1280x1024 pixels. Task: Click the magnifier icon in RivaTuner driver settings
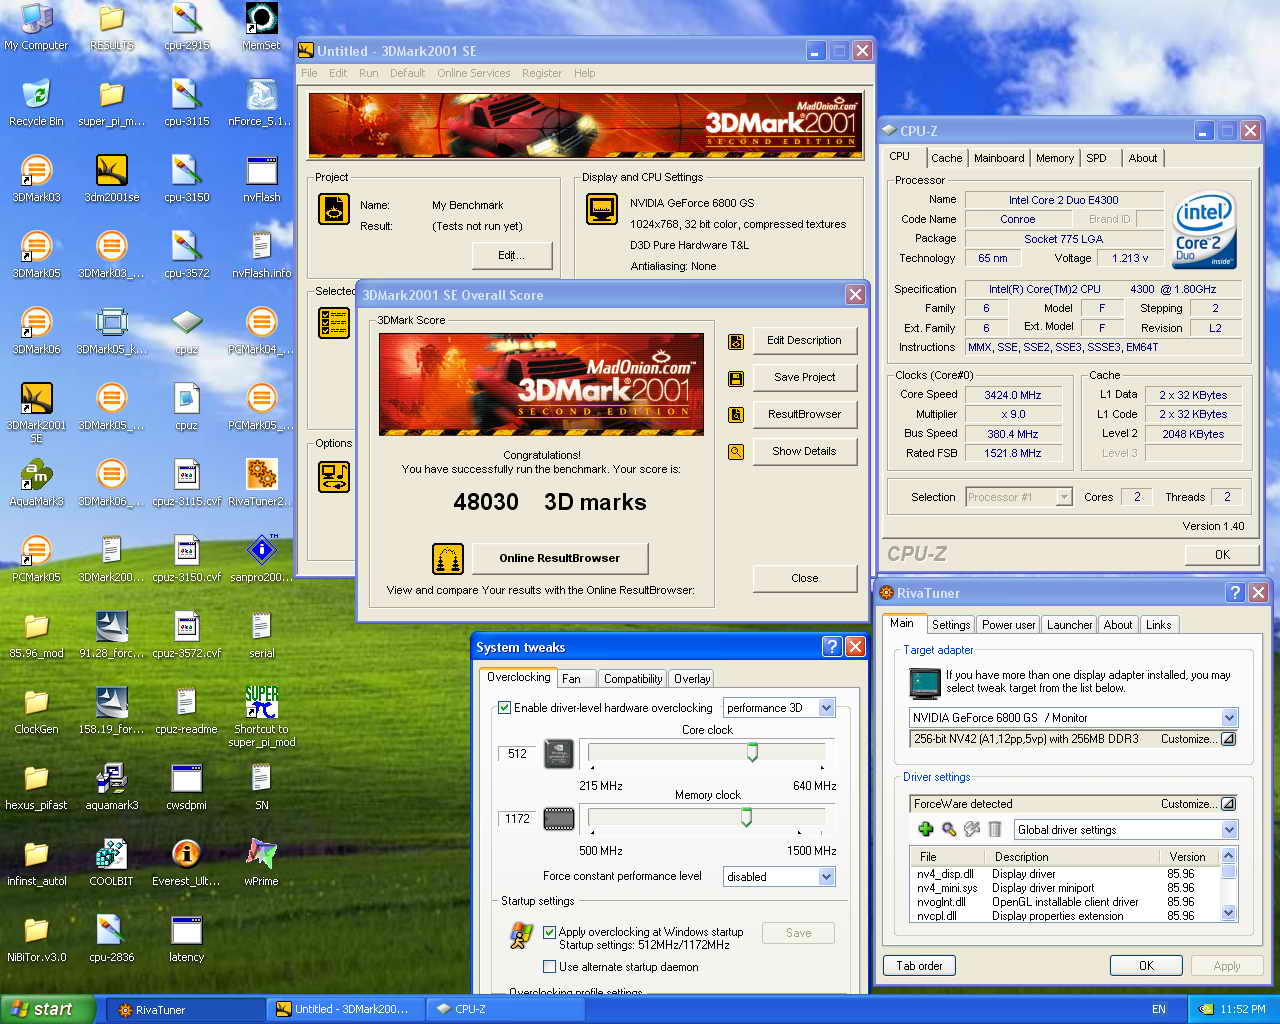click(949, 829)
